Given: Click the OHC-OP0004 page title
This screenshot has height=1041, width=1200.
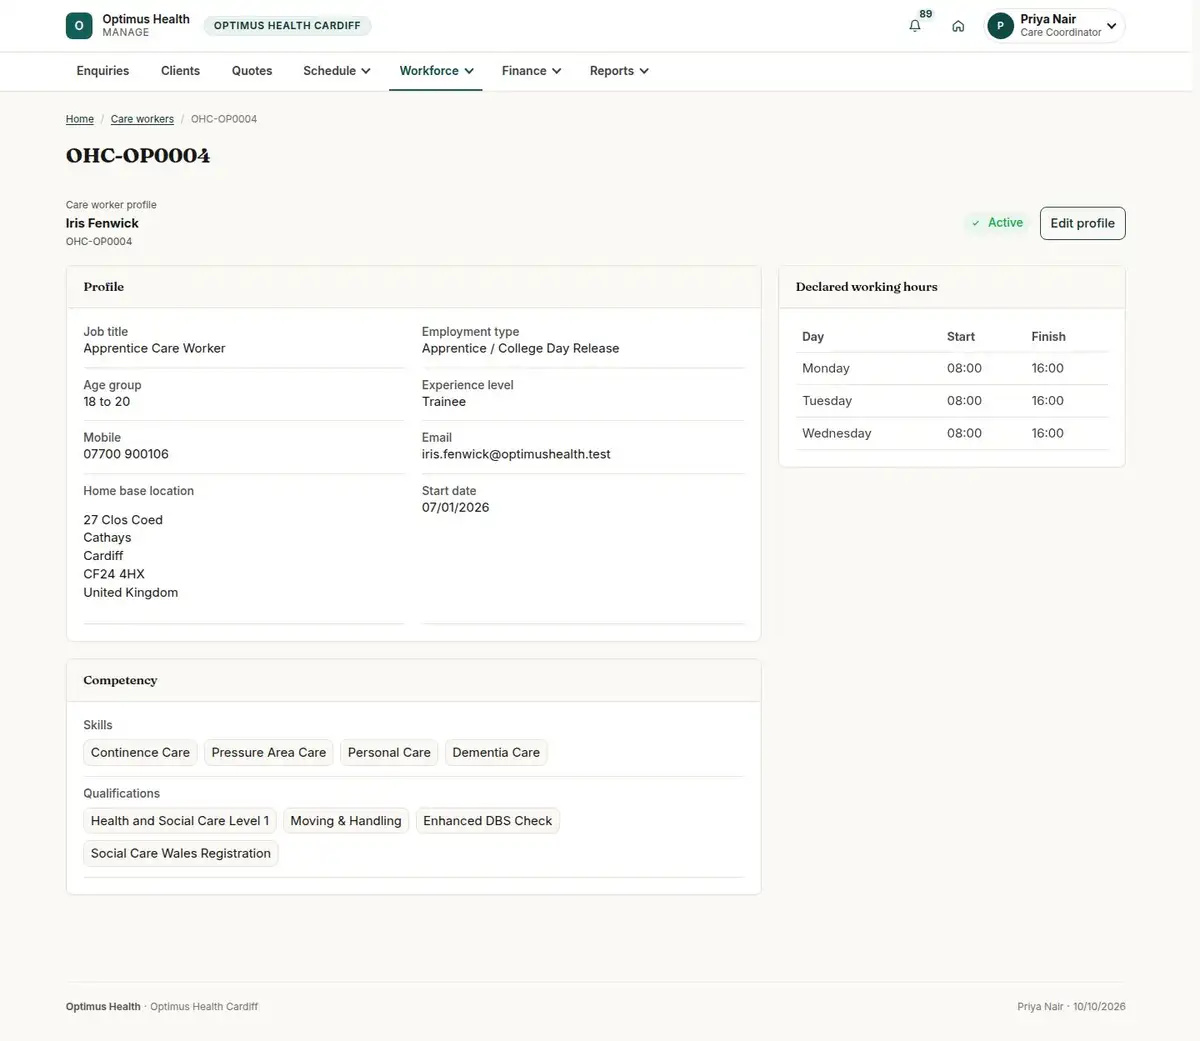Looking at the screenshot, I should point(138,155).
